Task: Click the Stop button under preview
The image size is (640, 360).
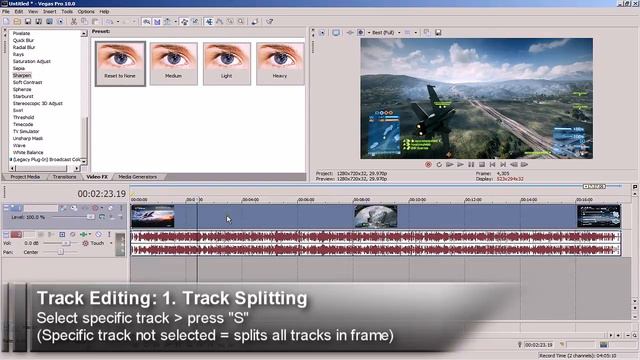Action: coord(482,164)
